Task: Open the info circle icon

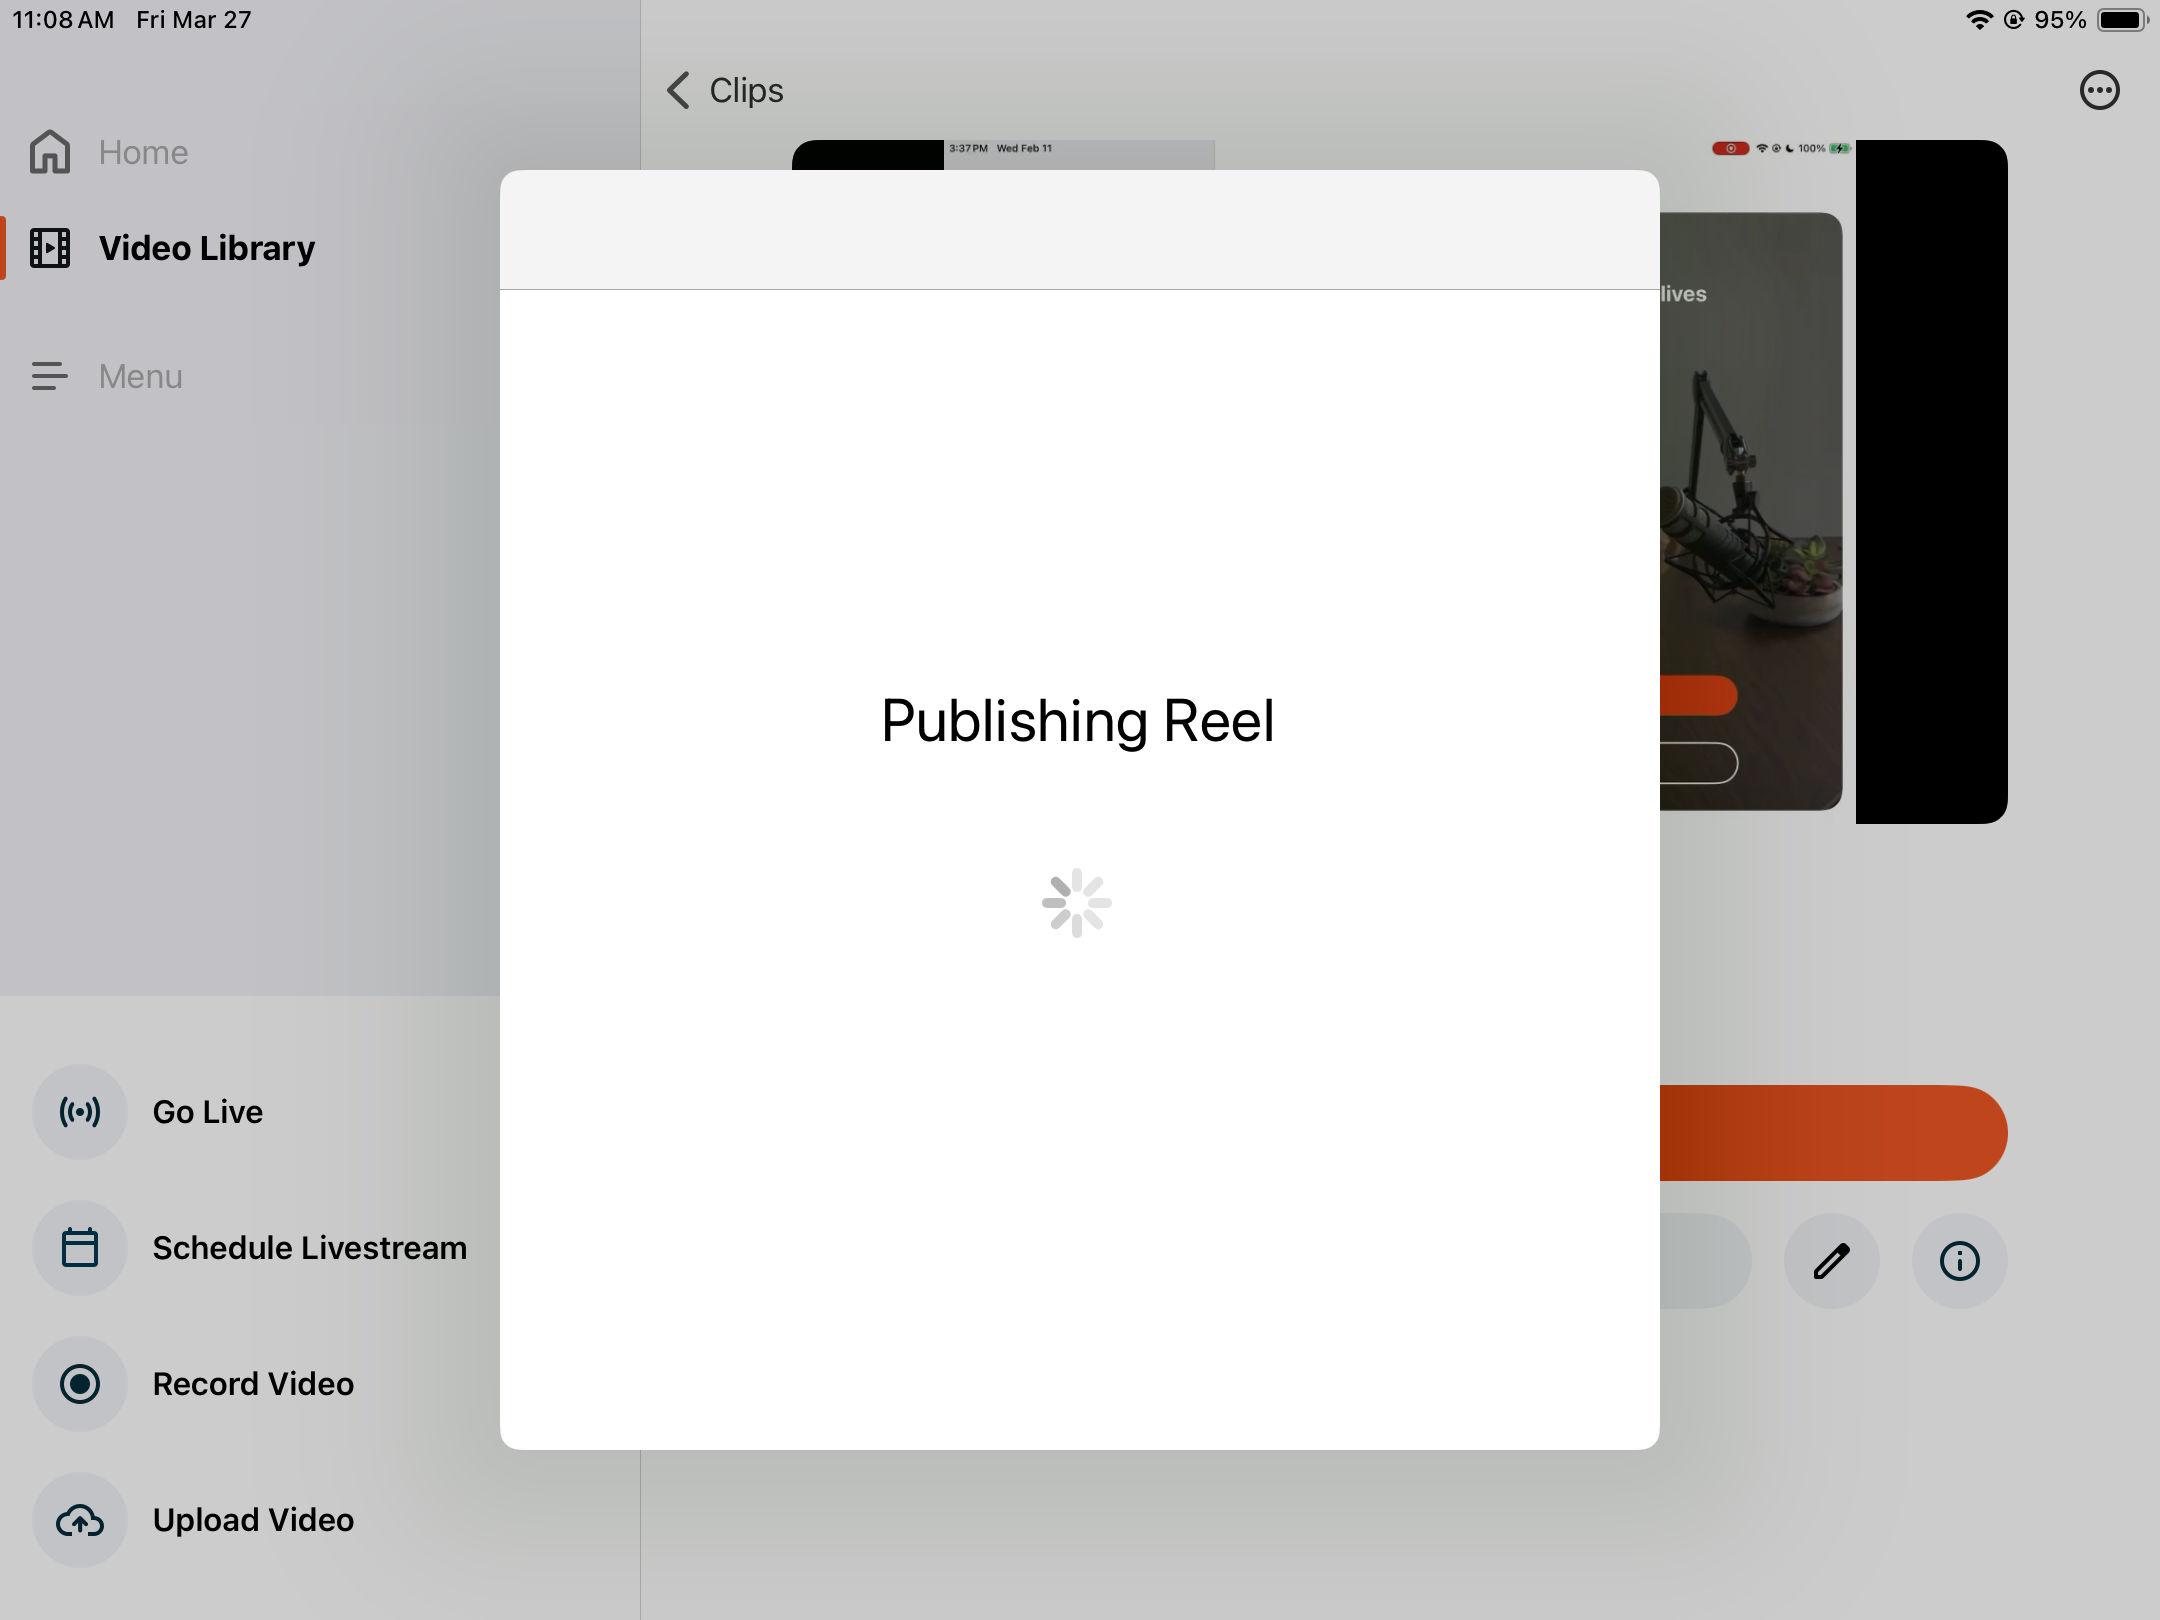Action: 1959,1261
